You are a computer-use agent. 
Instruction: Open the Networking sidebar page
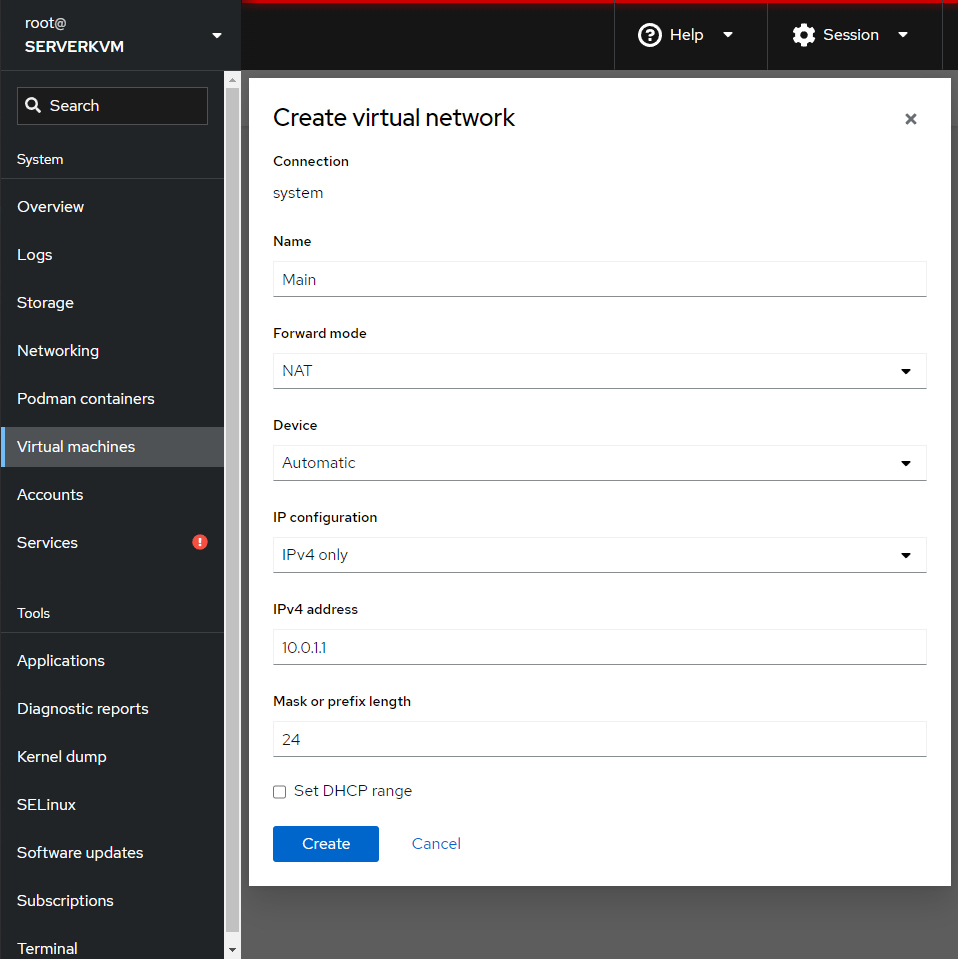click(58, 351)
